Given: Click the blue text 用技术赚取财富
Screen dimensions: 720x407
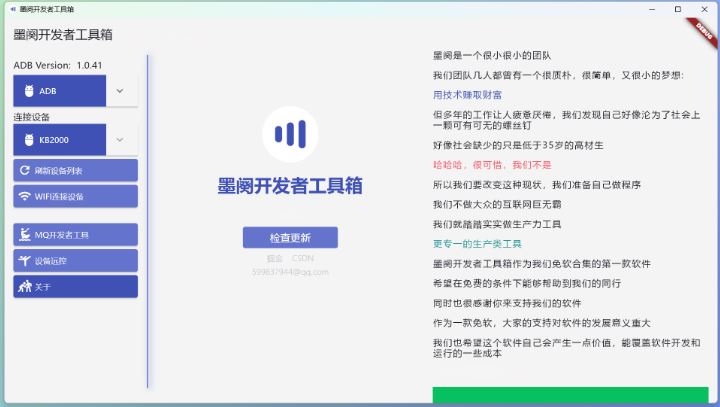Looking at the screenshot, I should [467, 94].
